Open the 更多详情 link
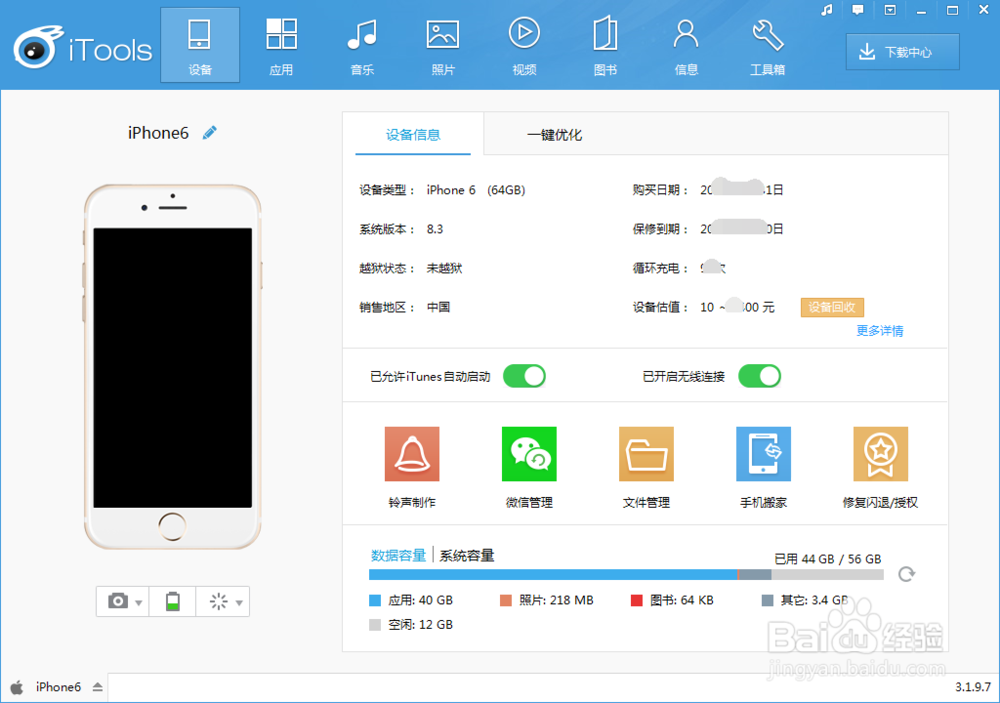This screenshot has width=1000, height=703. point(879,330)
